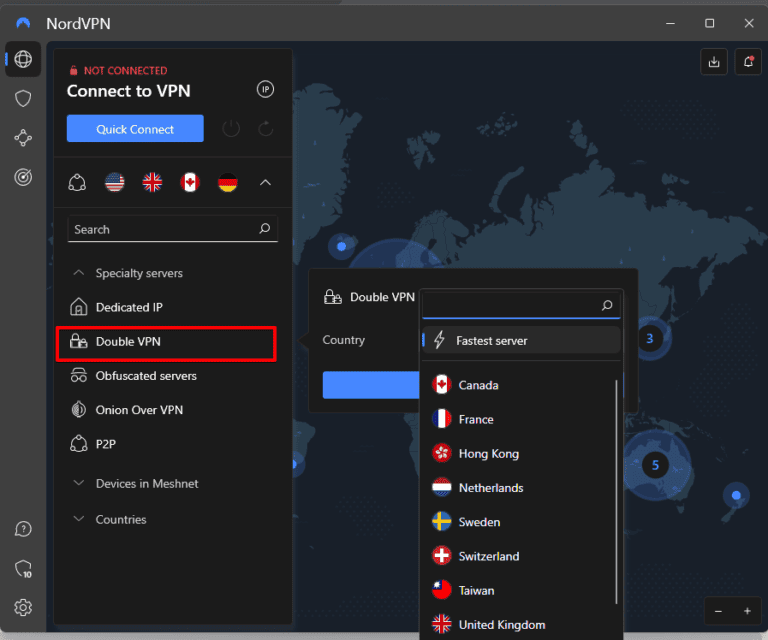The width and height of the screenshot is (768, 640).
Task: Click the server Search field
Action: click(x=160, y=229)
